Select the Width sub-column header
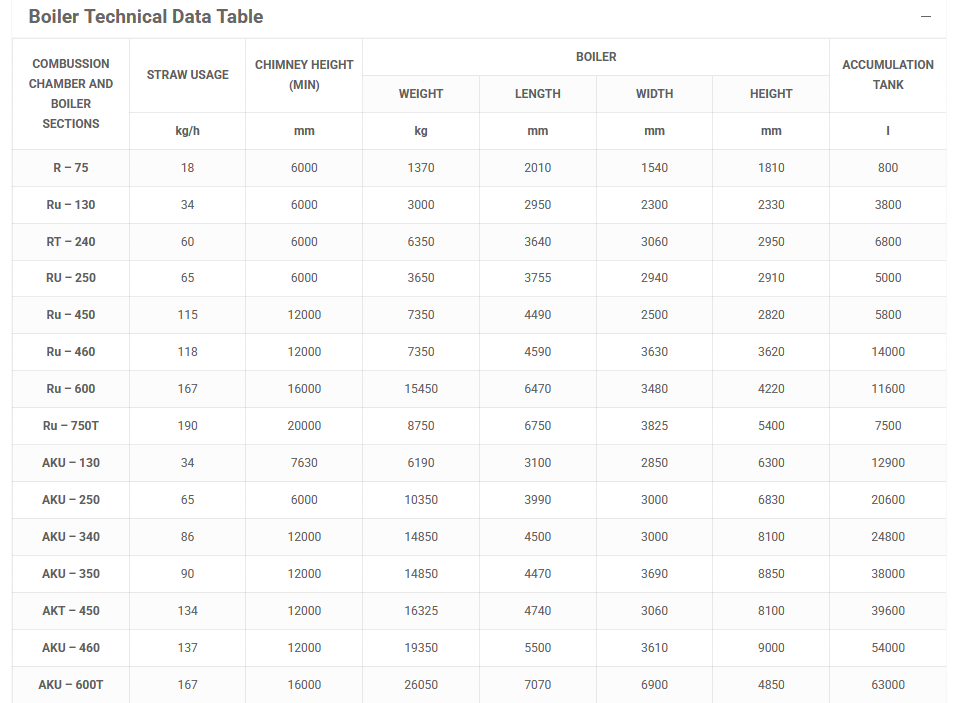Viewport: 956px width, 703px height. point(654,94)
